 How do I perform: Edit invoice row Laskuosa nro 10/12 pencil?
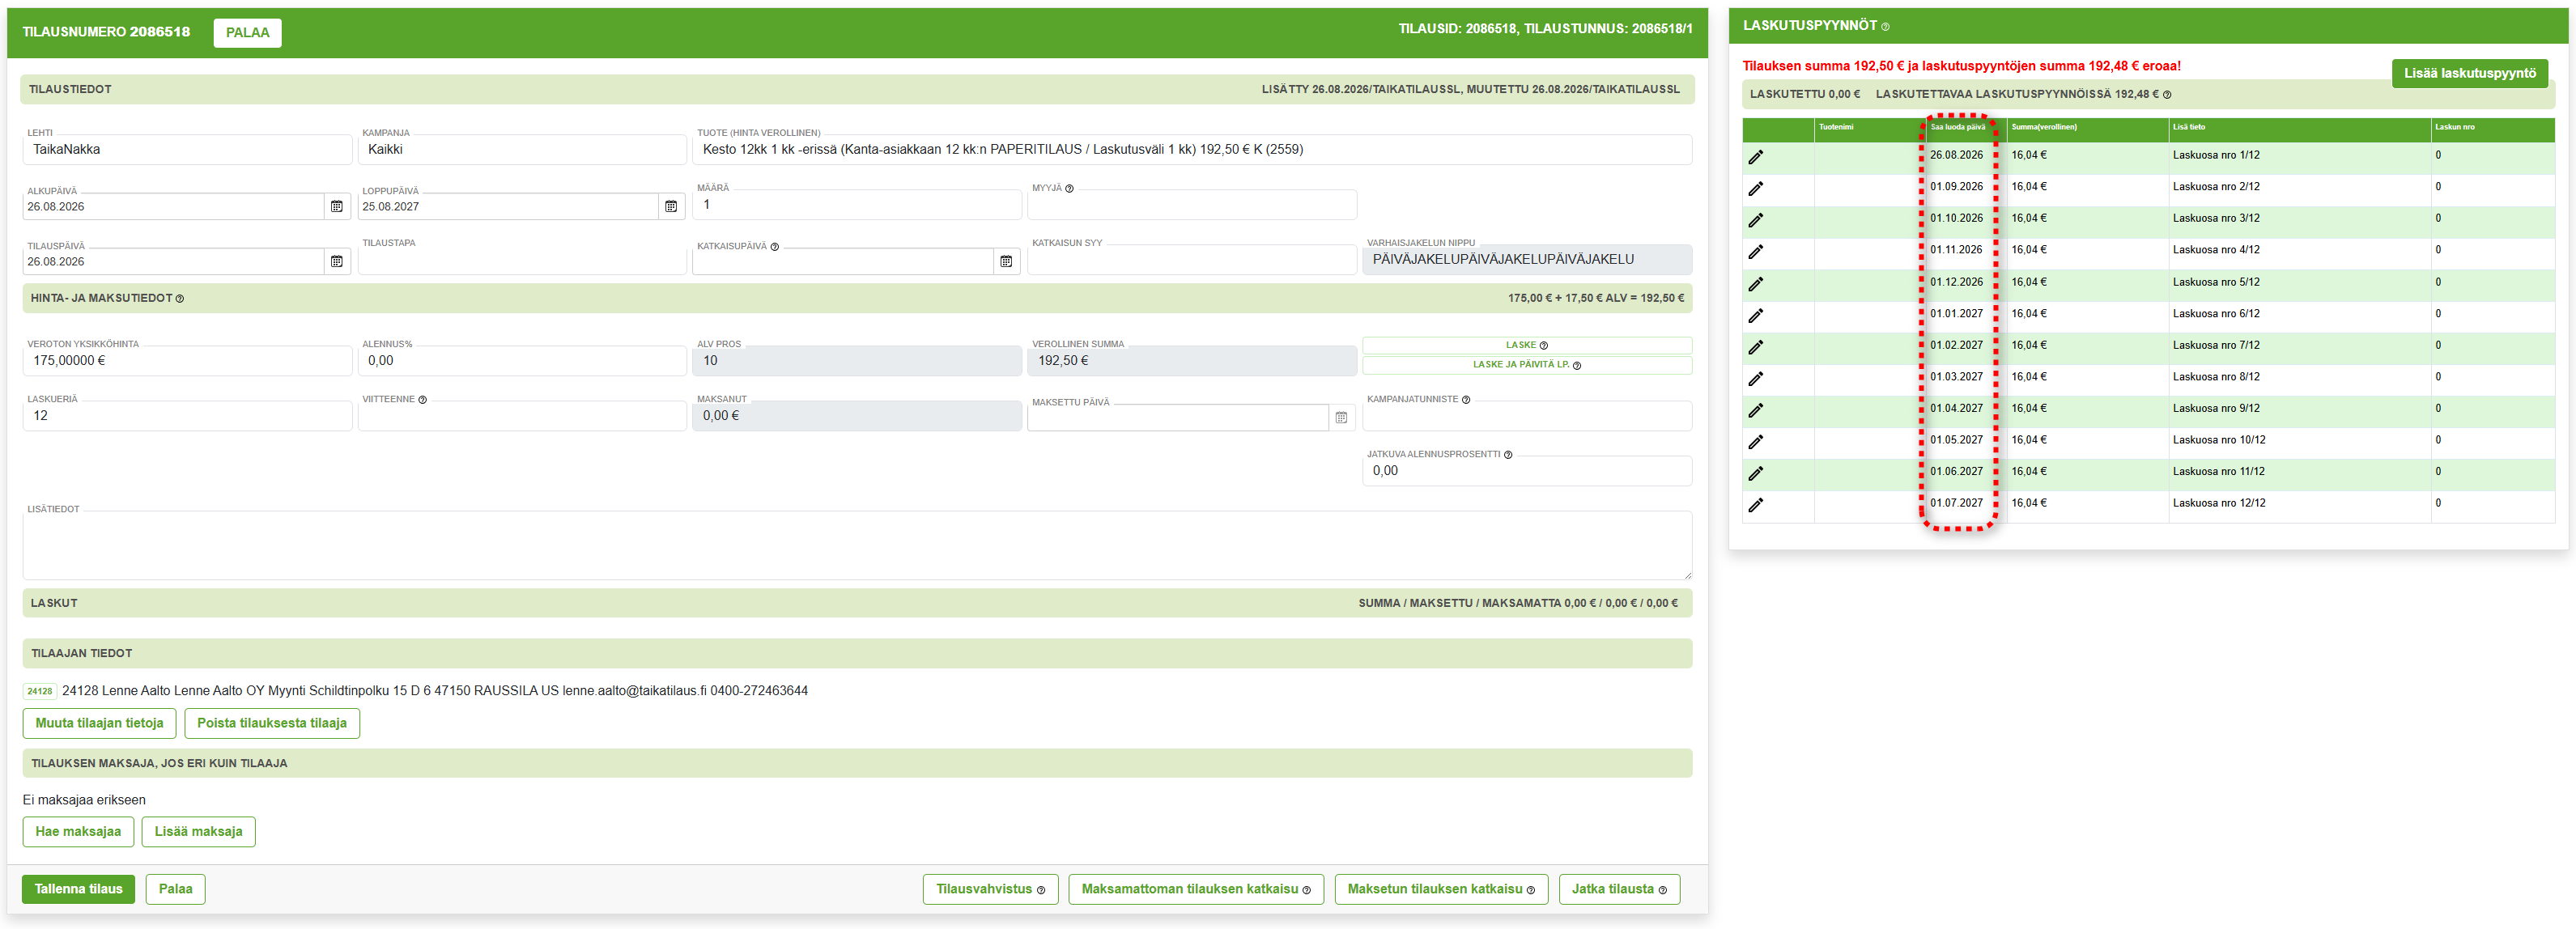click(x=1755, y=442)
